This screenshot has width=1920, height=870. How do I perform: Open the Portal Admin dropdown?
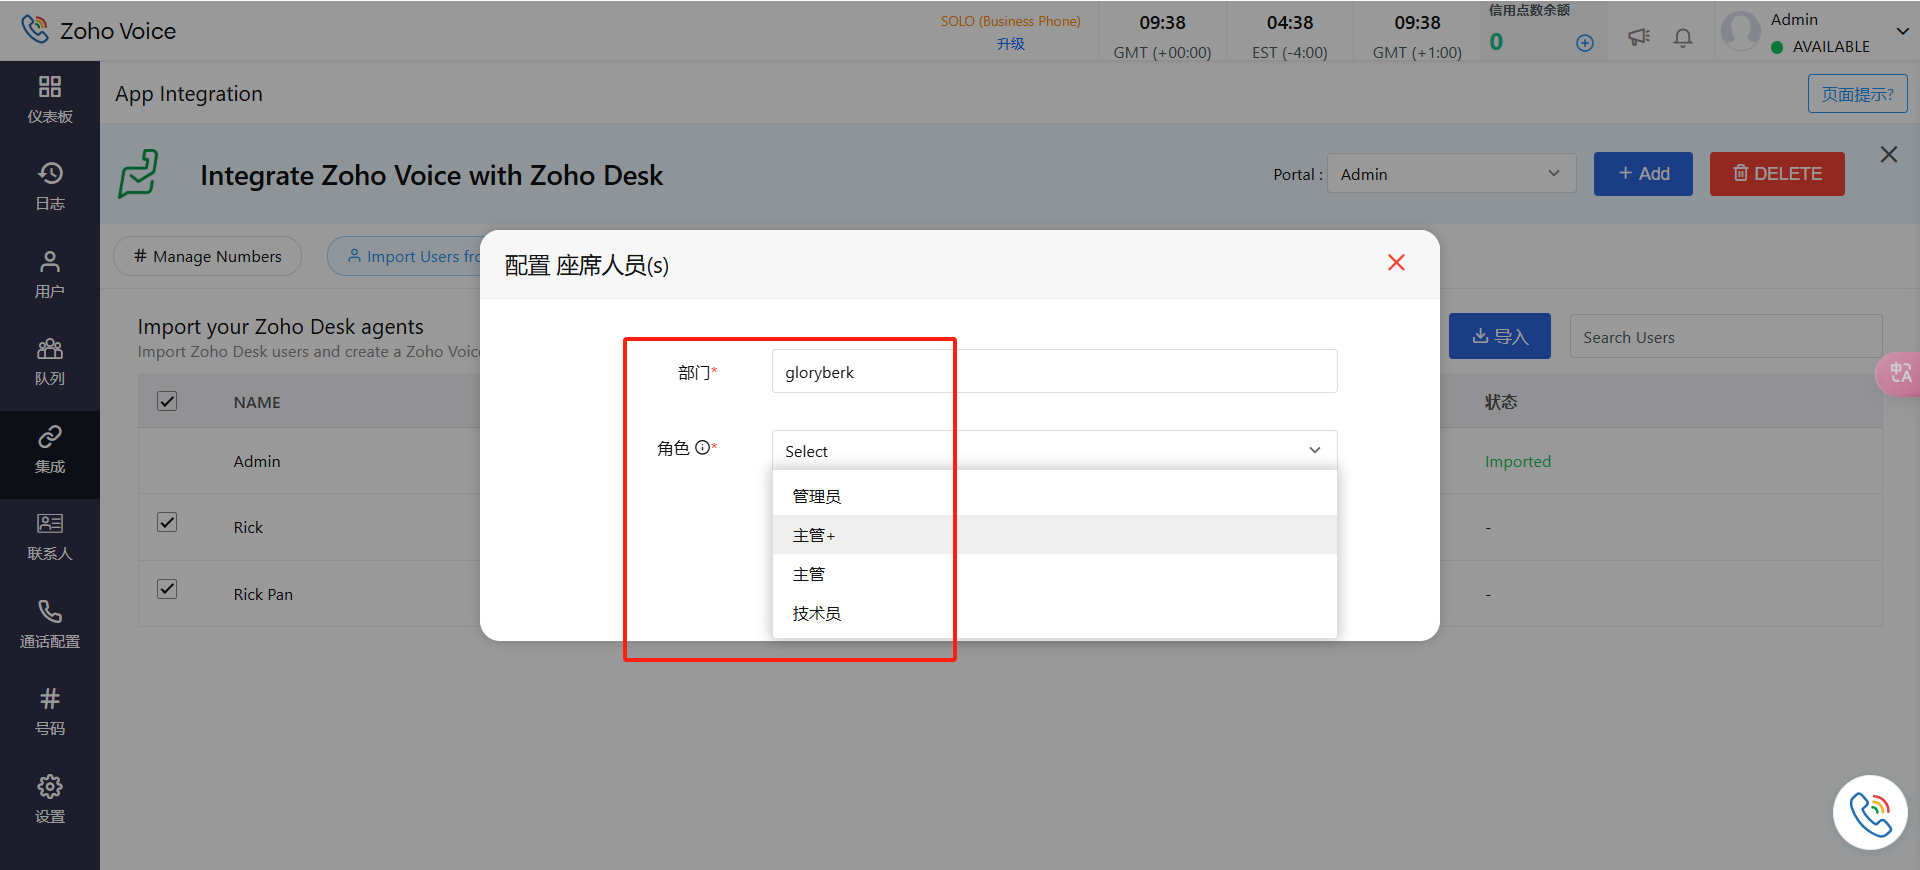1451,174
